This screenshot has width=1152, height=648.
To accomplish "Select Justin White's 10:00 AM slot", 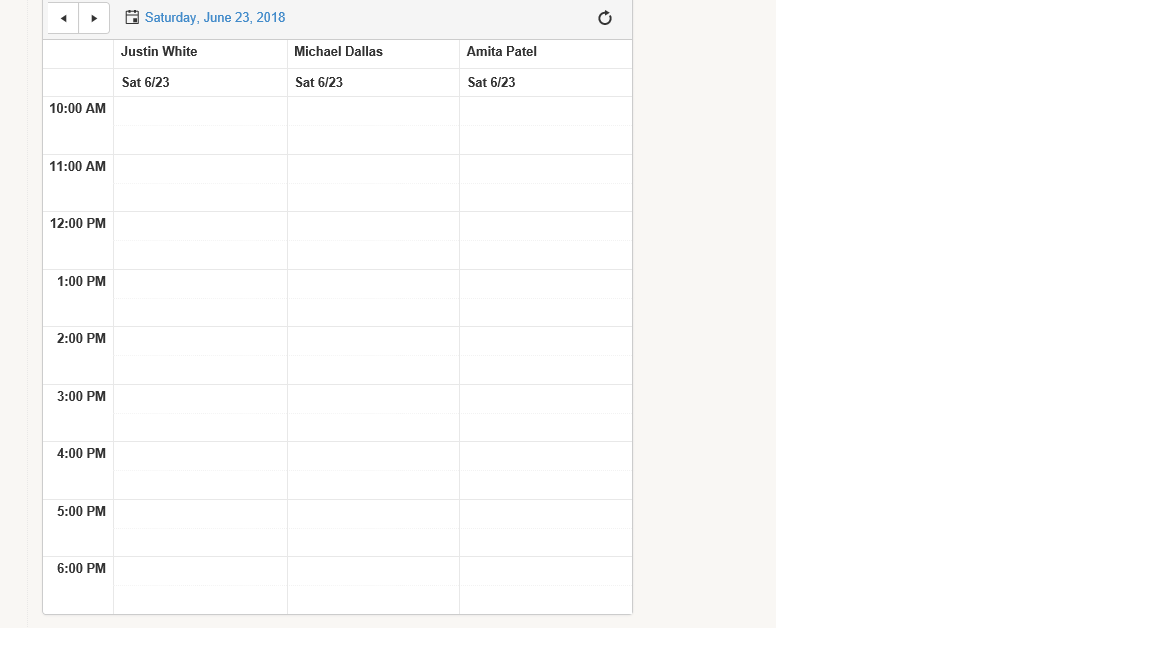I will 200,111.
